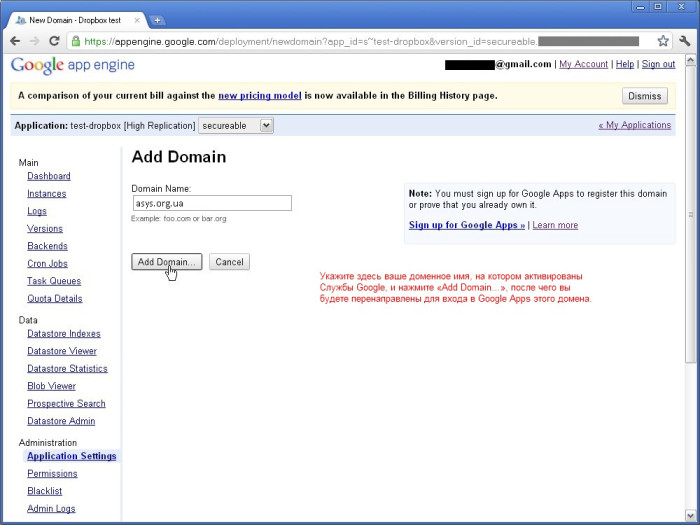
Task: Open Admin Logs
Action: (51, 508)
